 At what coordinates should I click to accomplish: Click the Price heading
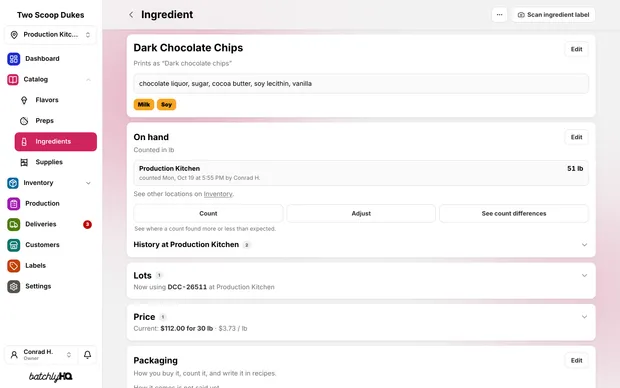(x=144, y=317)
